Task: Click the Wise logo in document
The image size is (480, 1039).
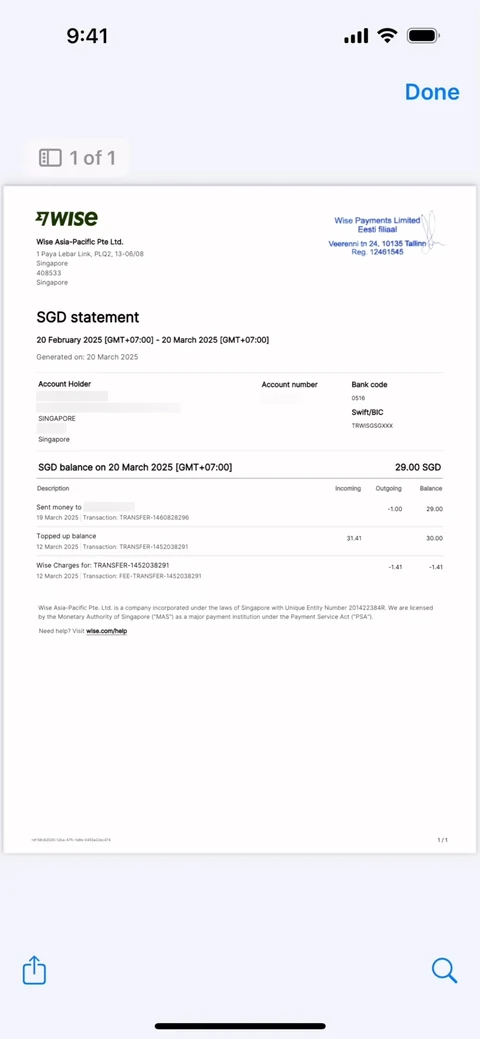Action: click(x=66, y=218)
